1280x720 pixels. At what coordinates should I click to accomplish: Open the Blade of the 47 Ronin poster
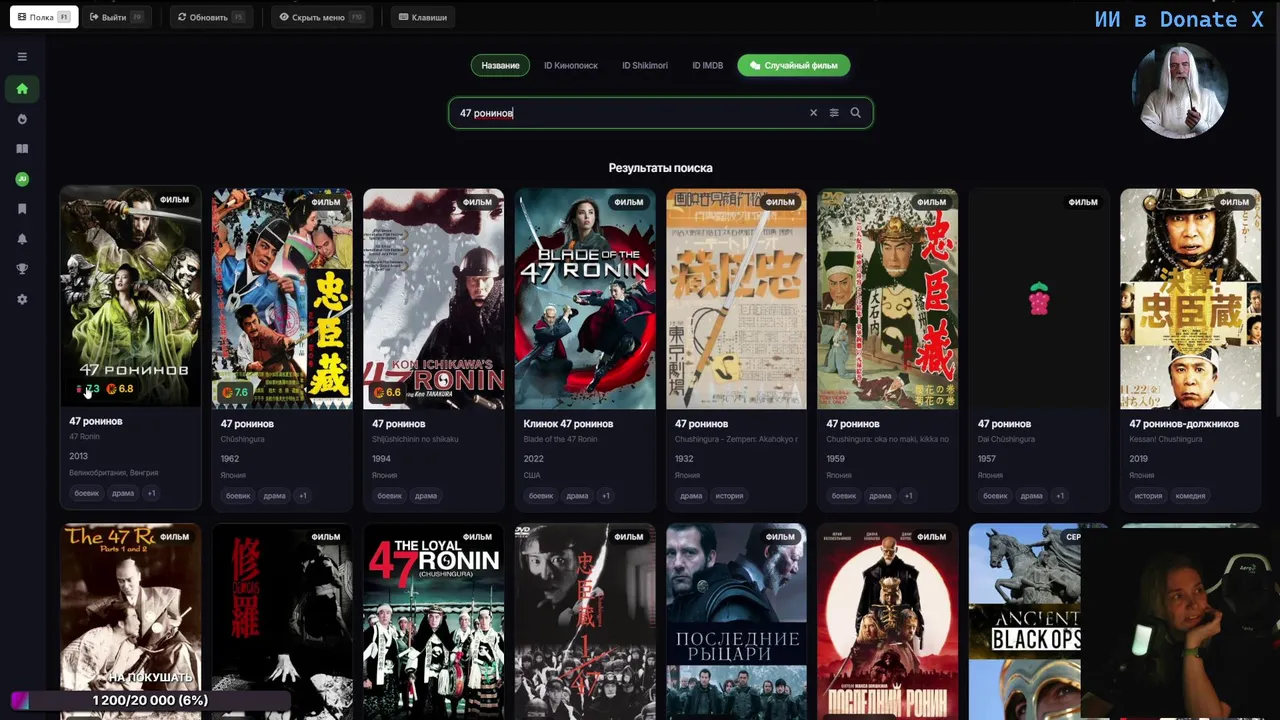tap(585, 299)
